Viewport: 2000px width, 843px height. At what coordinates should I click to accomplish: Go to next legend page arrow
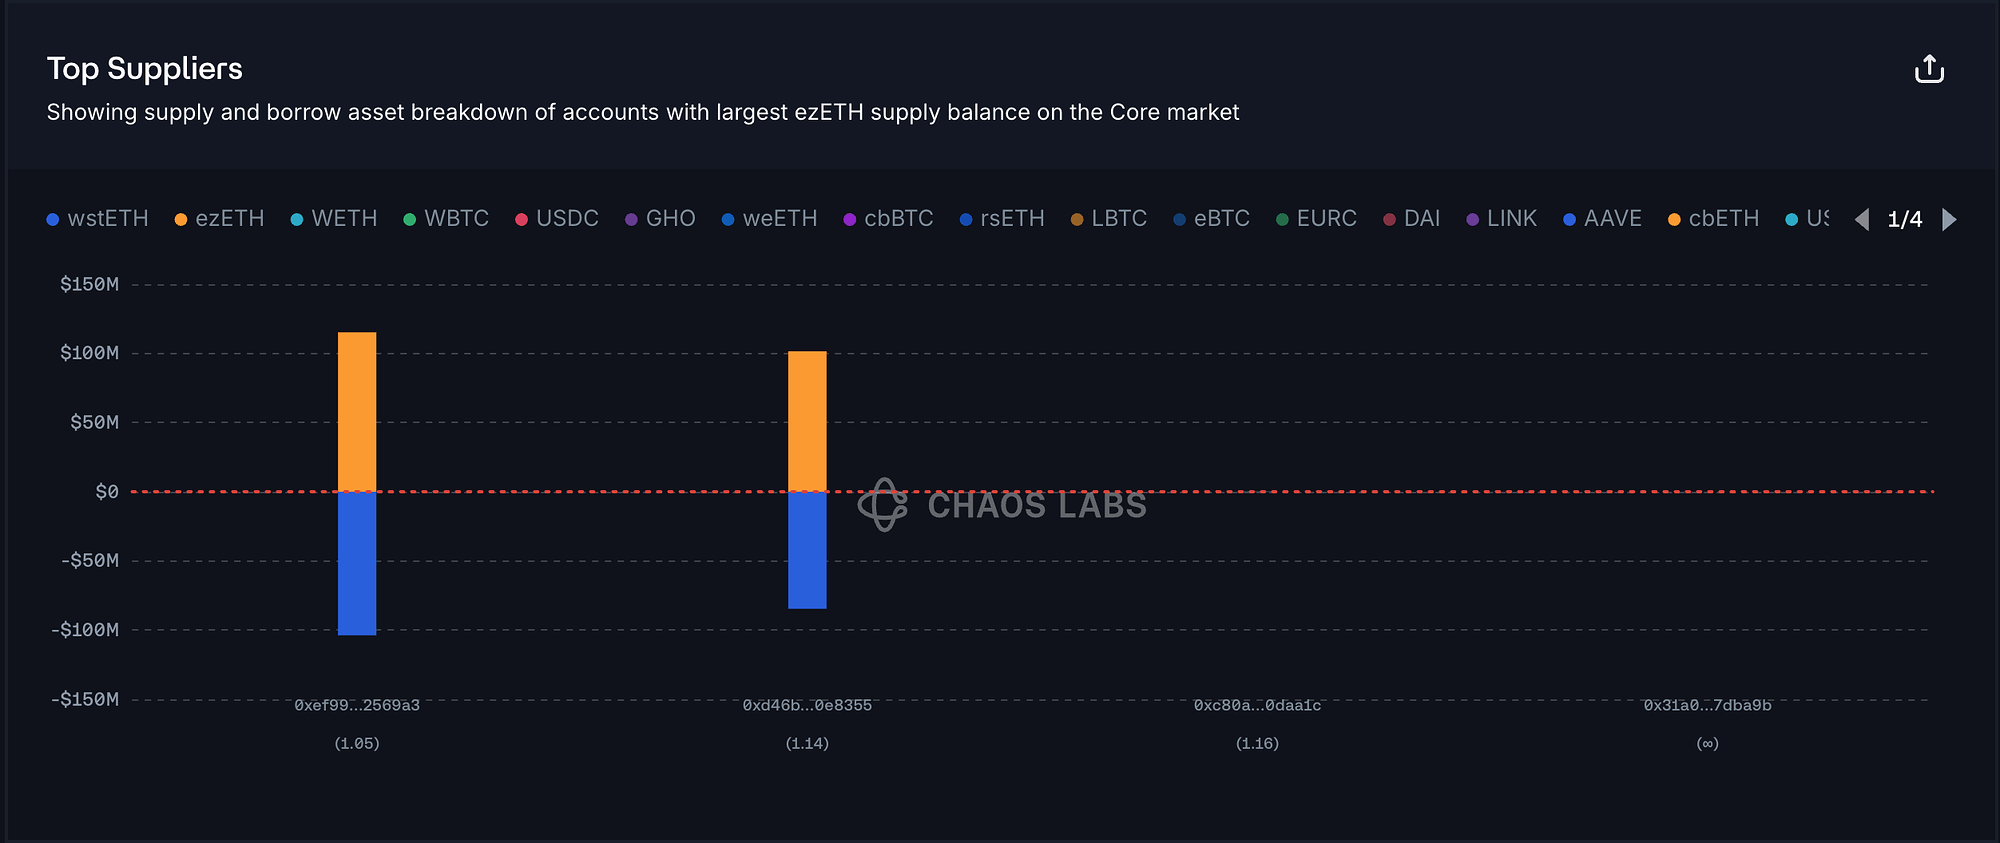click(1949, 219)
